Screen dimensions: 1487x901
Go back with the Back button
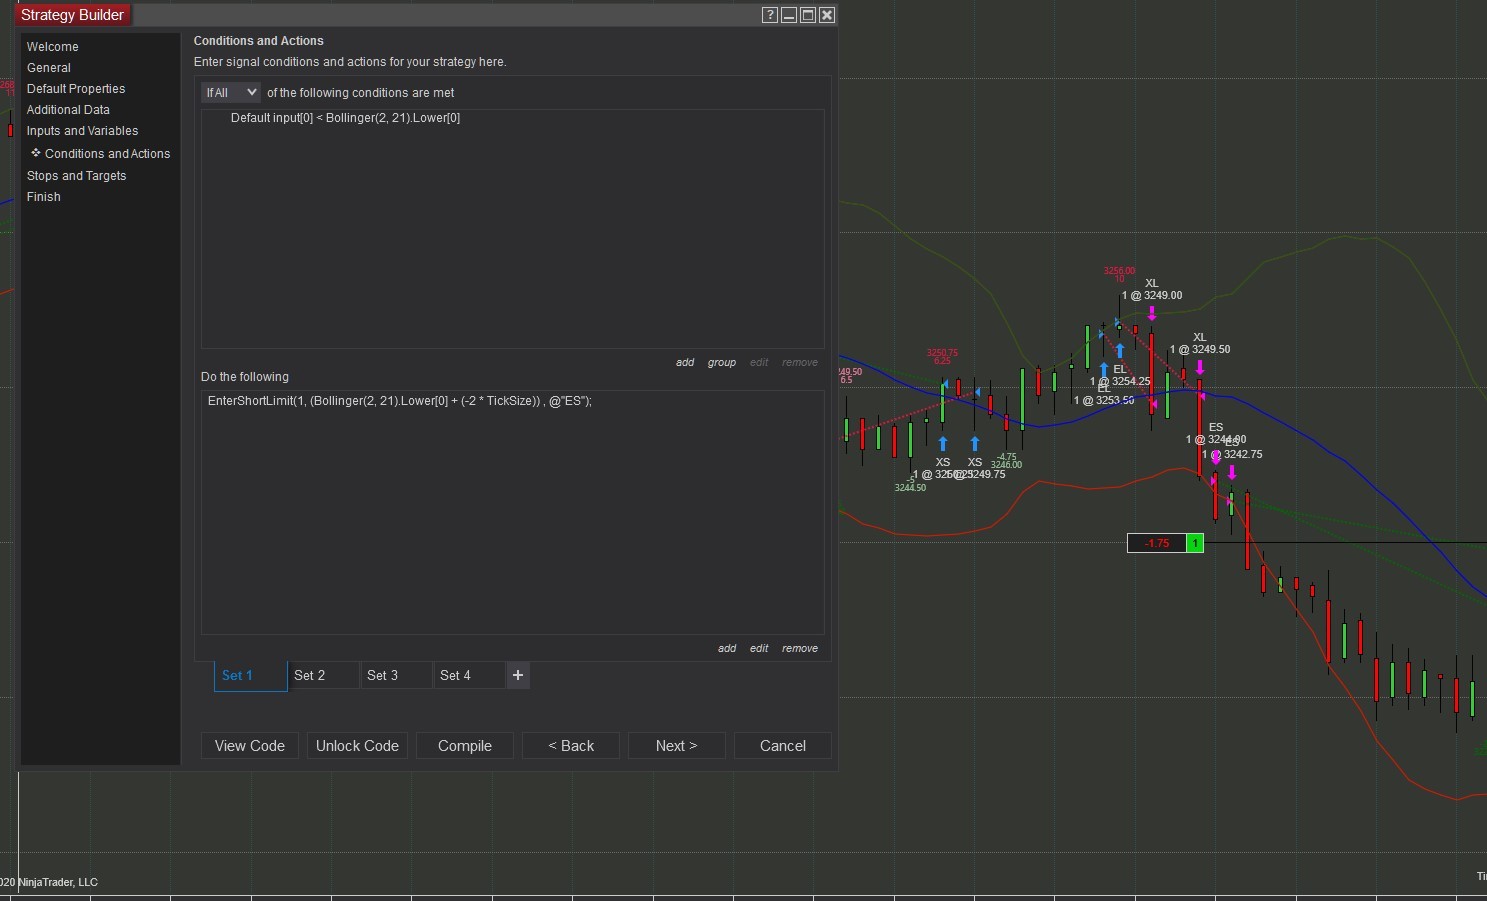(571, 746)
